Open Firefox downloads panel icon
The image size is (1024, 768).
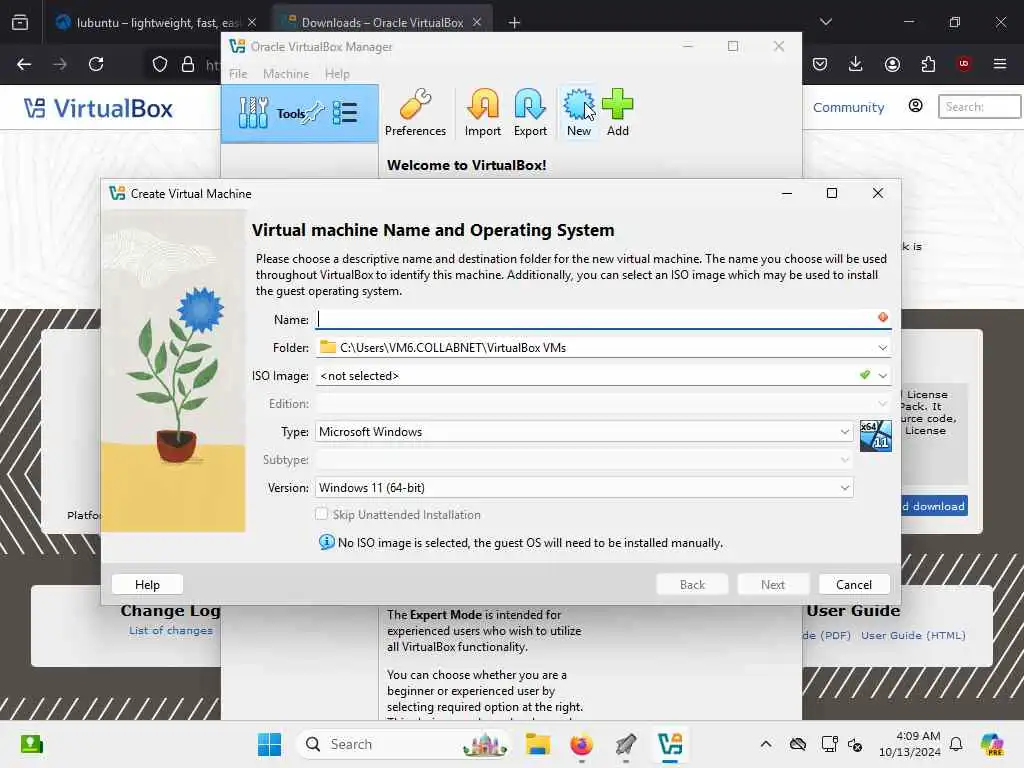tap(856, 64)
